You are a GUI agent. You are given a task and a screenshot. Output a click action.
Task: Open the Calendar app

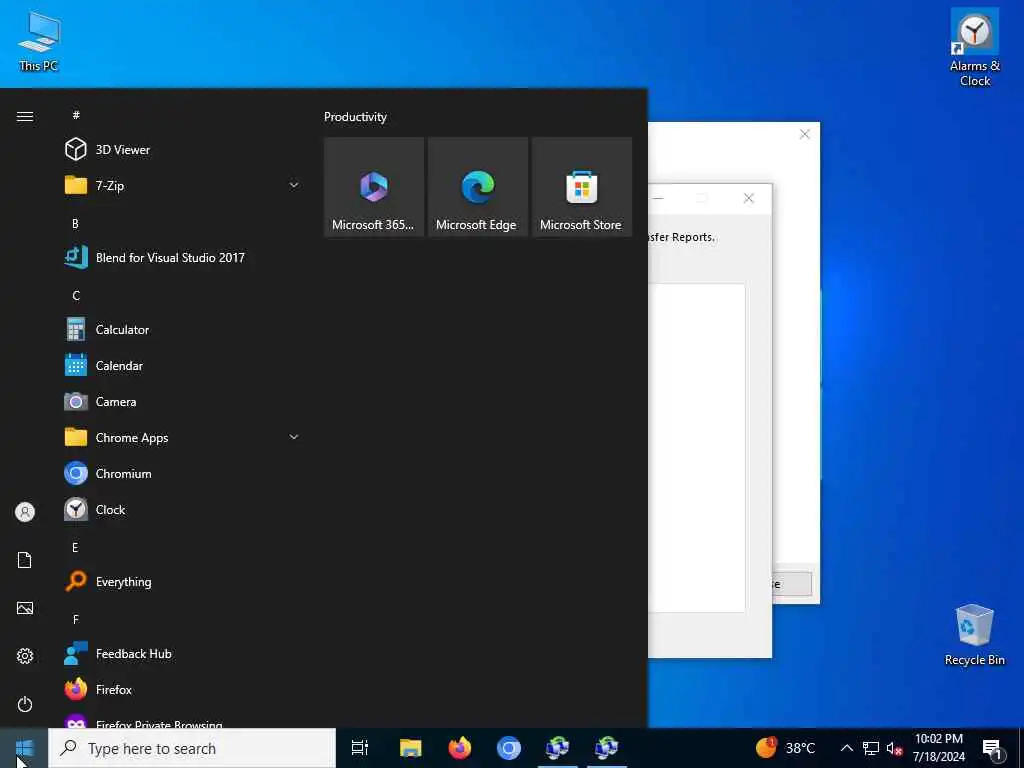click(x=182, y=366)
